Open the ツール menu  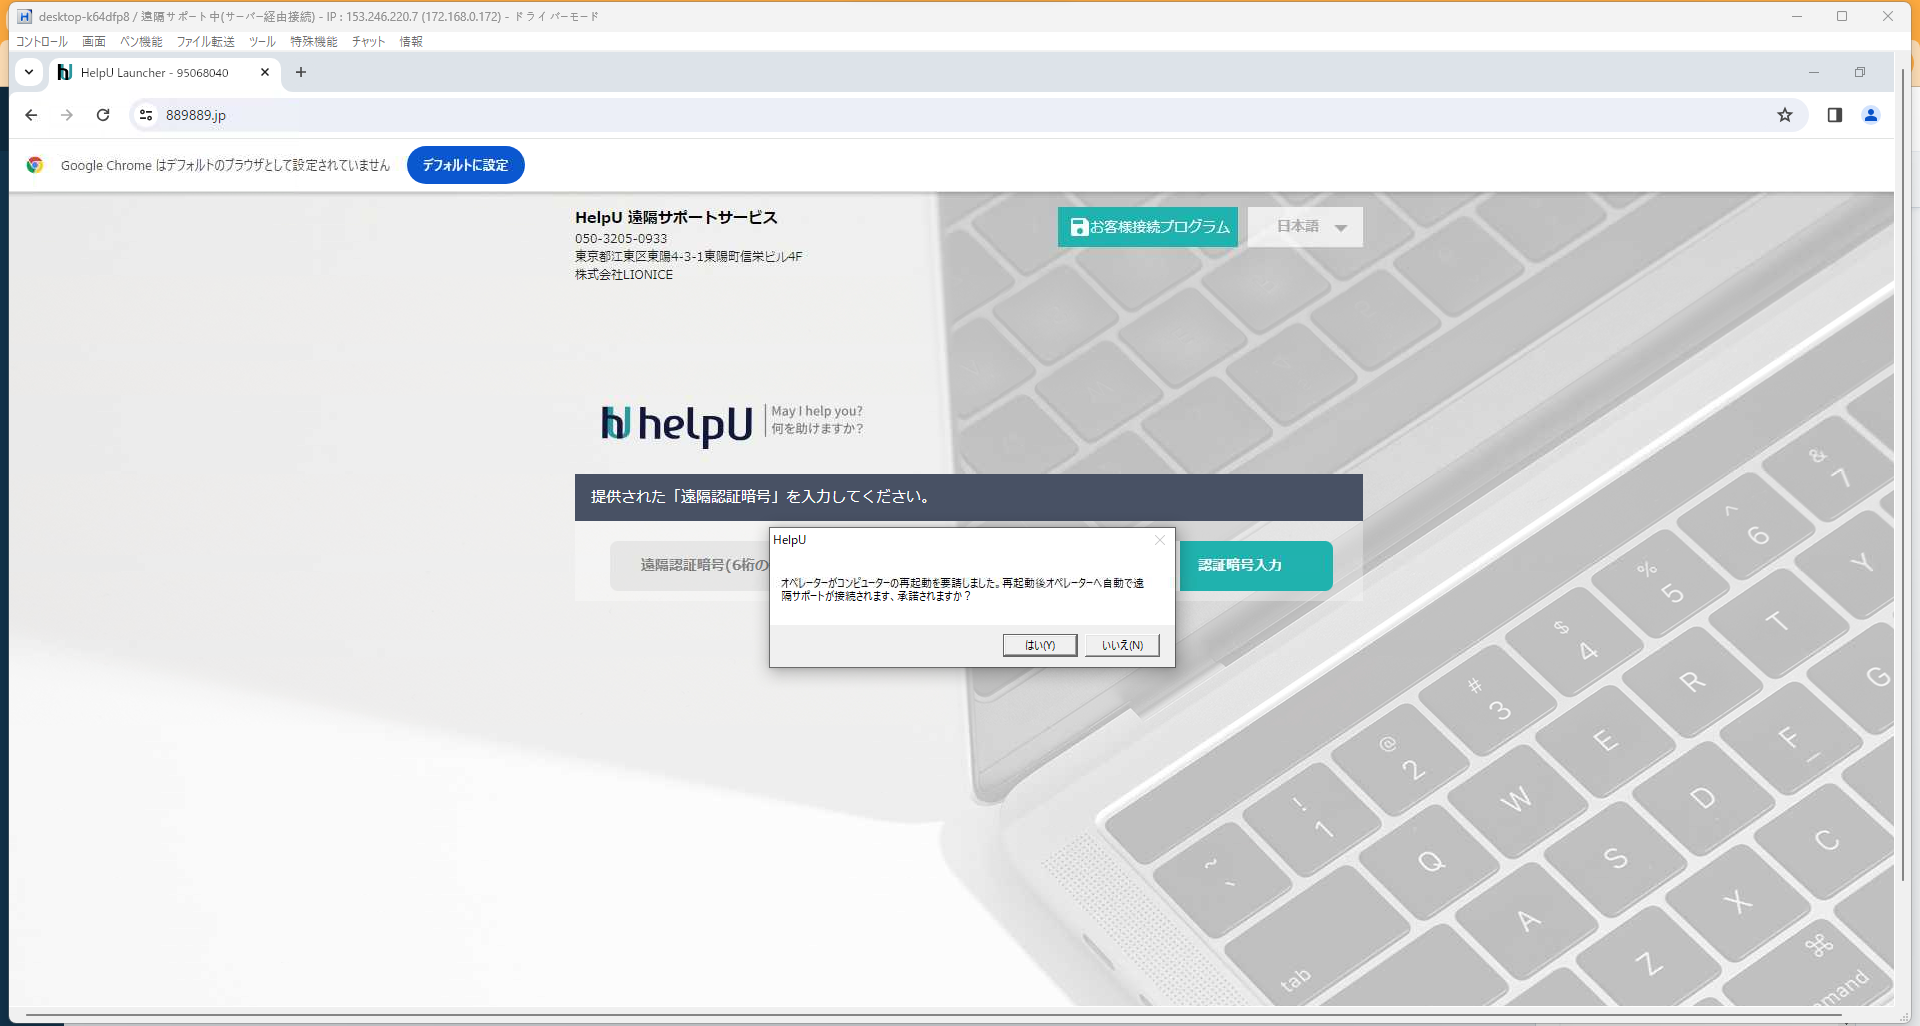click(x=262, y=42)
